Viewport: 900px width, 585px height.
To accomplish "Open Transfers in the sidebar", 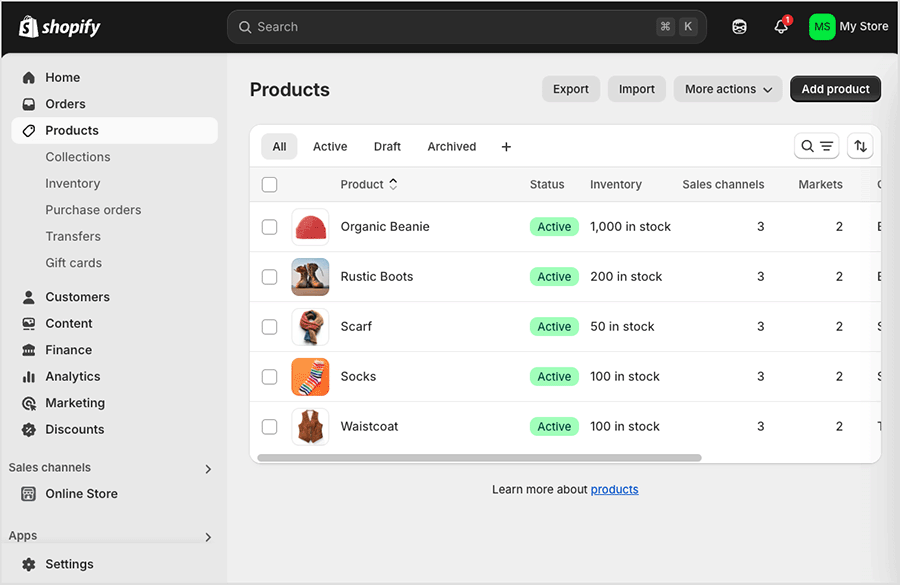I will (73, 236).
